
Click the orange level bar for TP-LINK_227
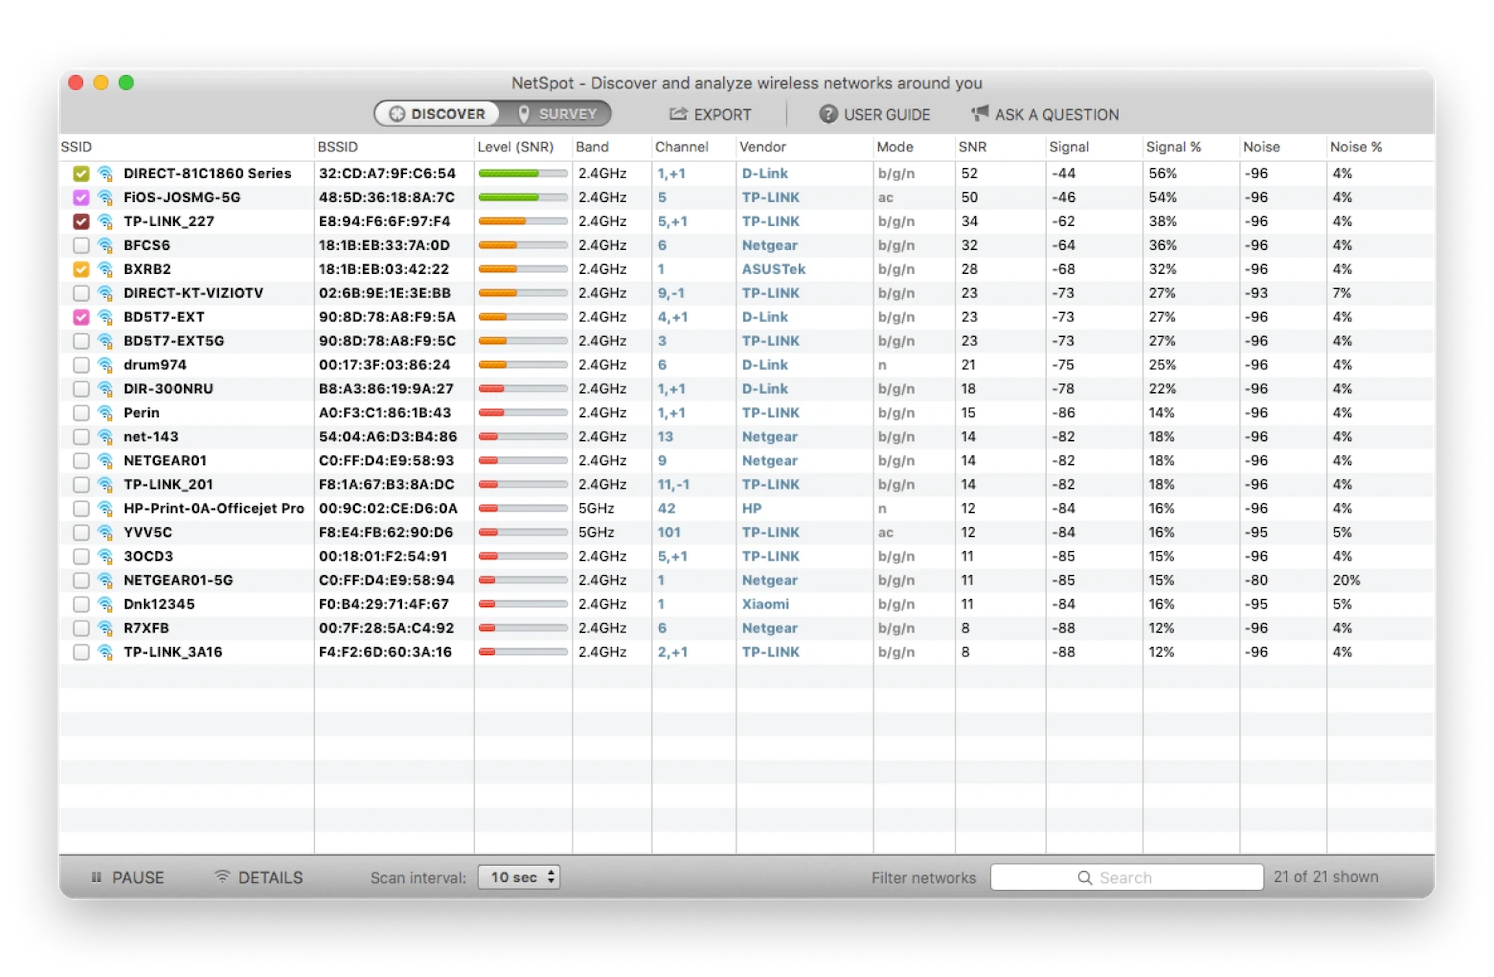pyautogui.click(x=523, y=222)
